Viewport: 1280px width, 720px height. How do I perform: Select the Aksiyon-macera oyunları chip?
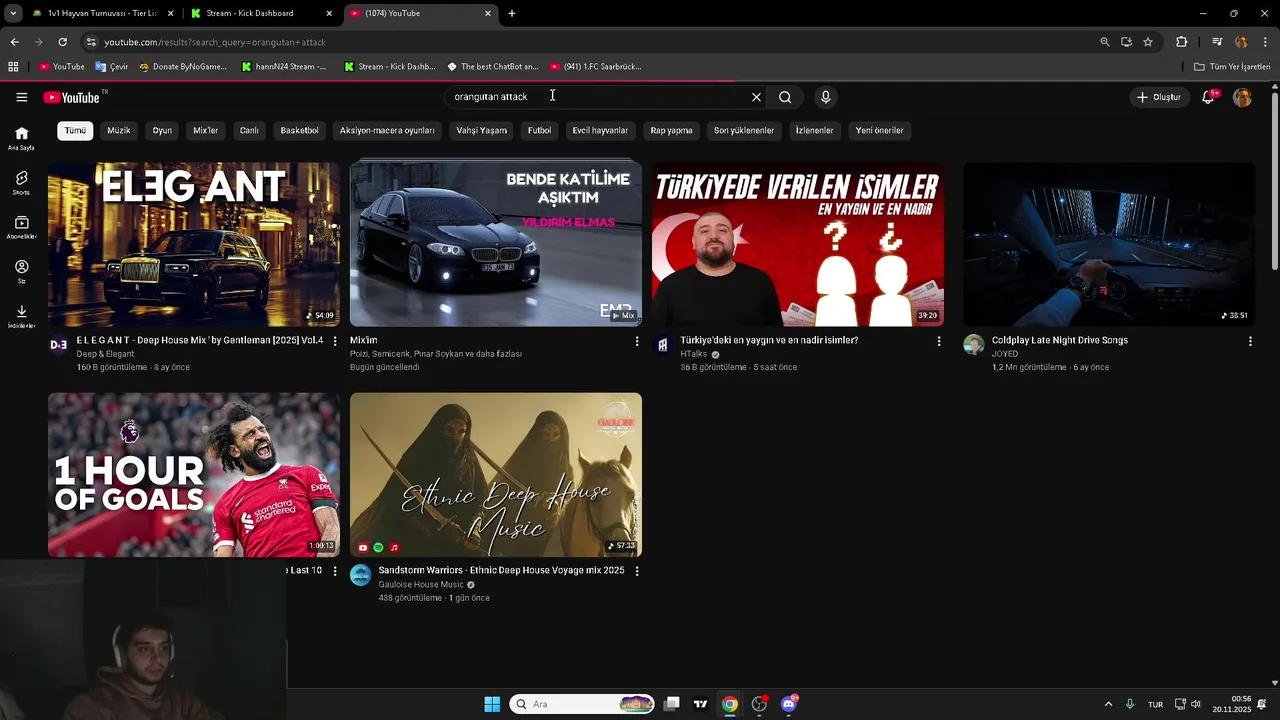coord(387,130)
